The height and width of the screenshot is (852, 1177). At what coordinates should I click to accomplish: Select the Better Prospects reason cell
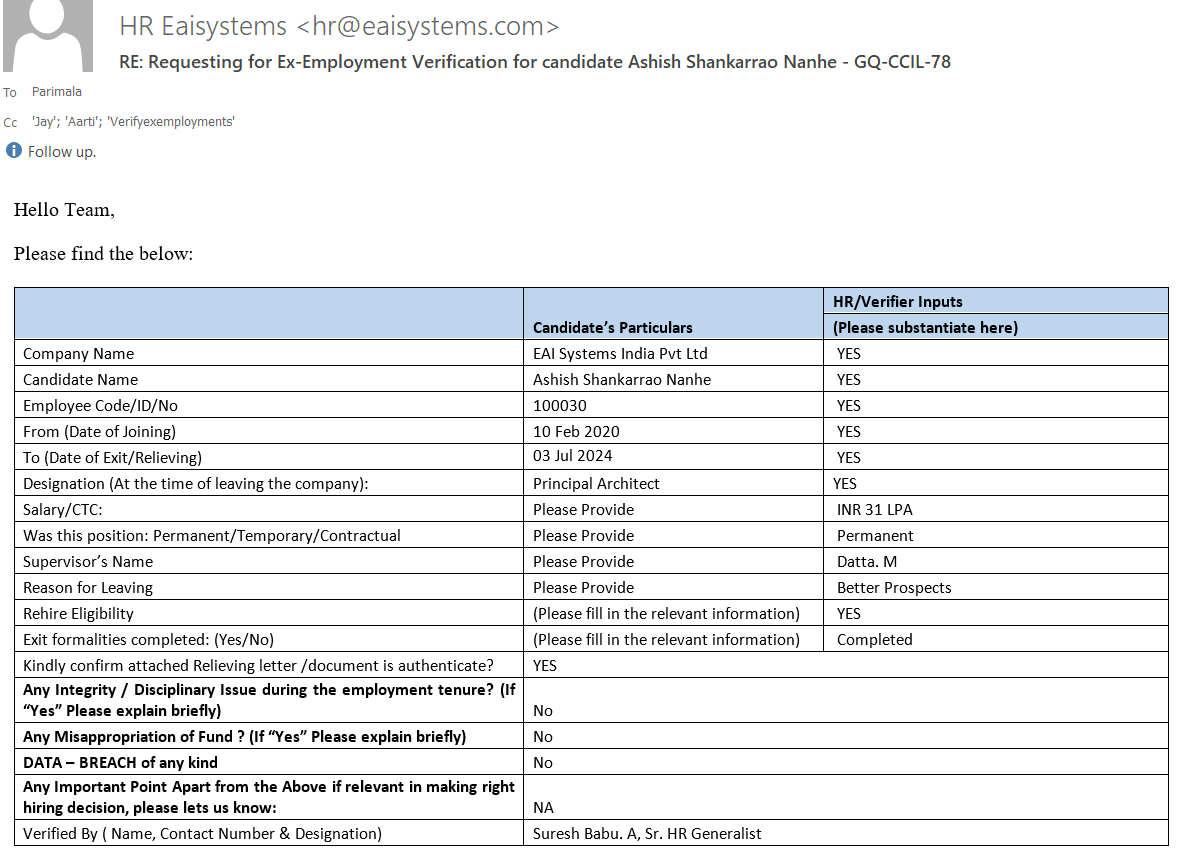pyautogui.click(x=894, y=587)
